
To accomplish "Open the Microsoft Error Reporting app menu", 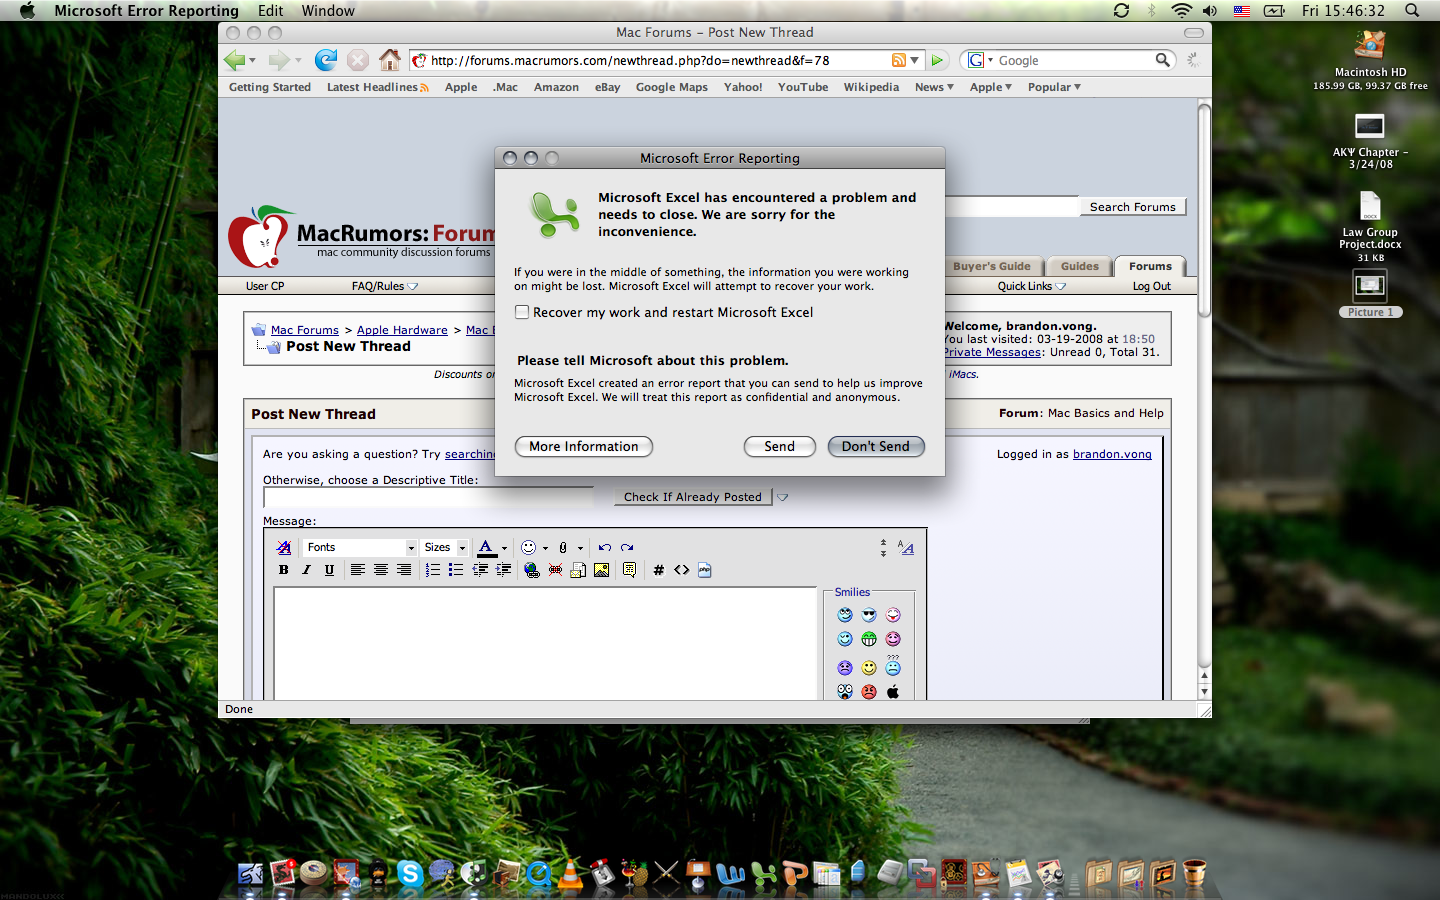I will click(146, 10).
